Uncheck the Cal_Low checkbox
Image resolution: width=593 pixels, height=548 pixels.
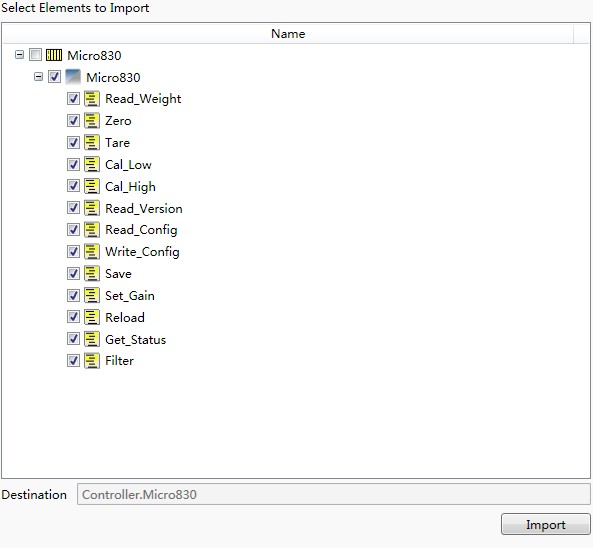[73, 165]
